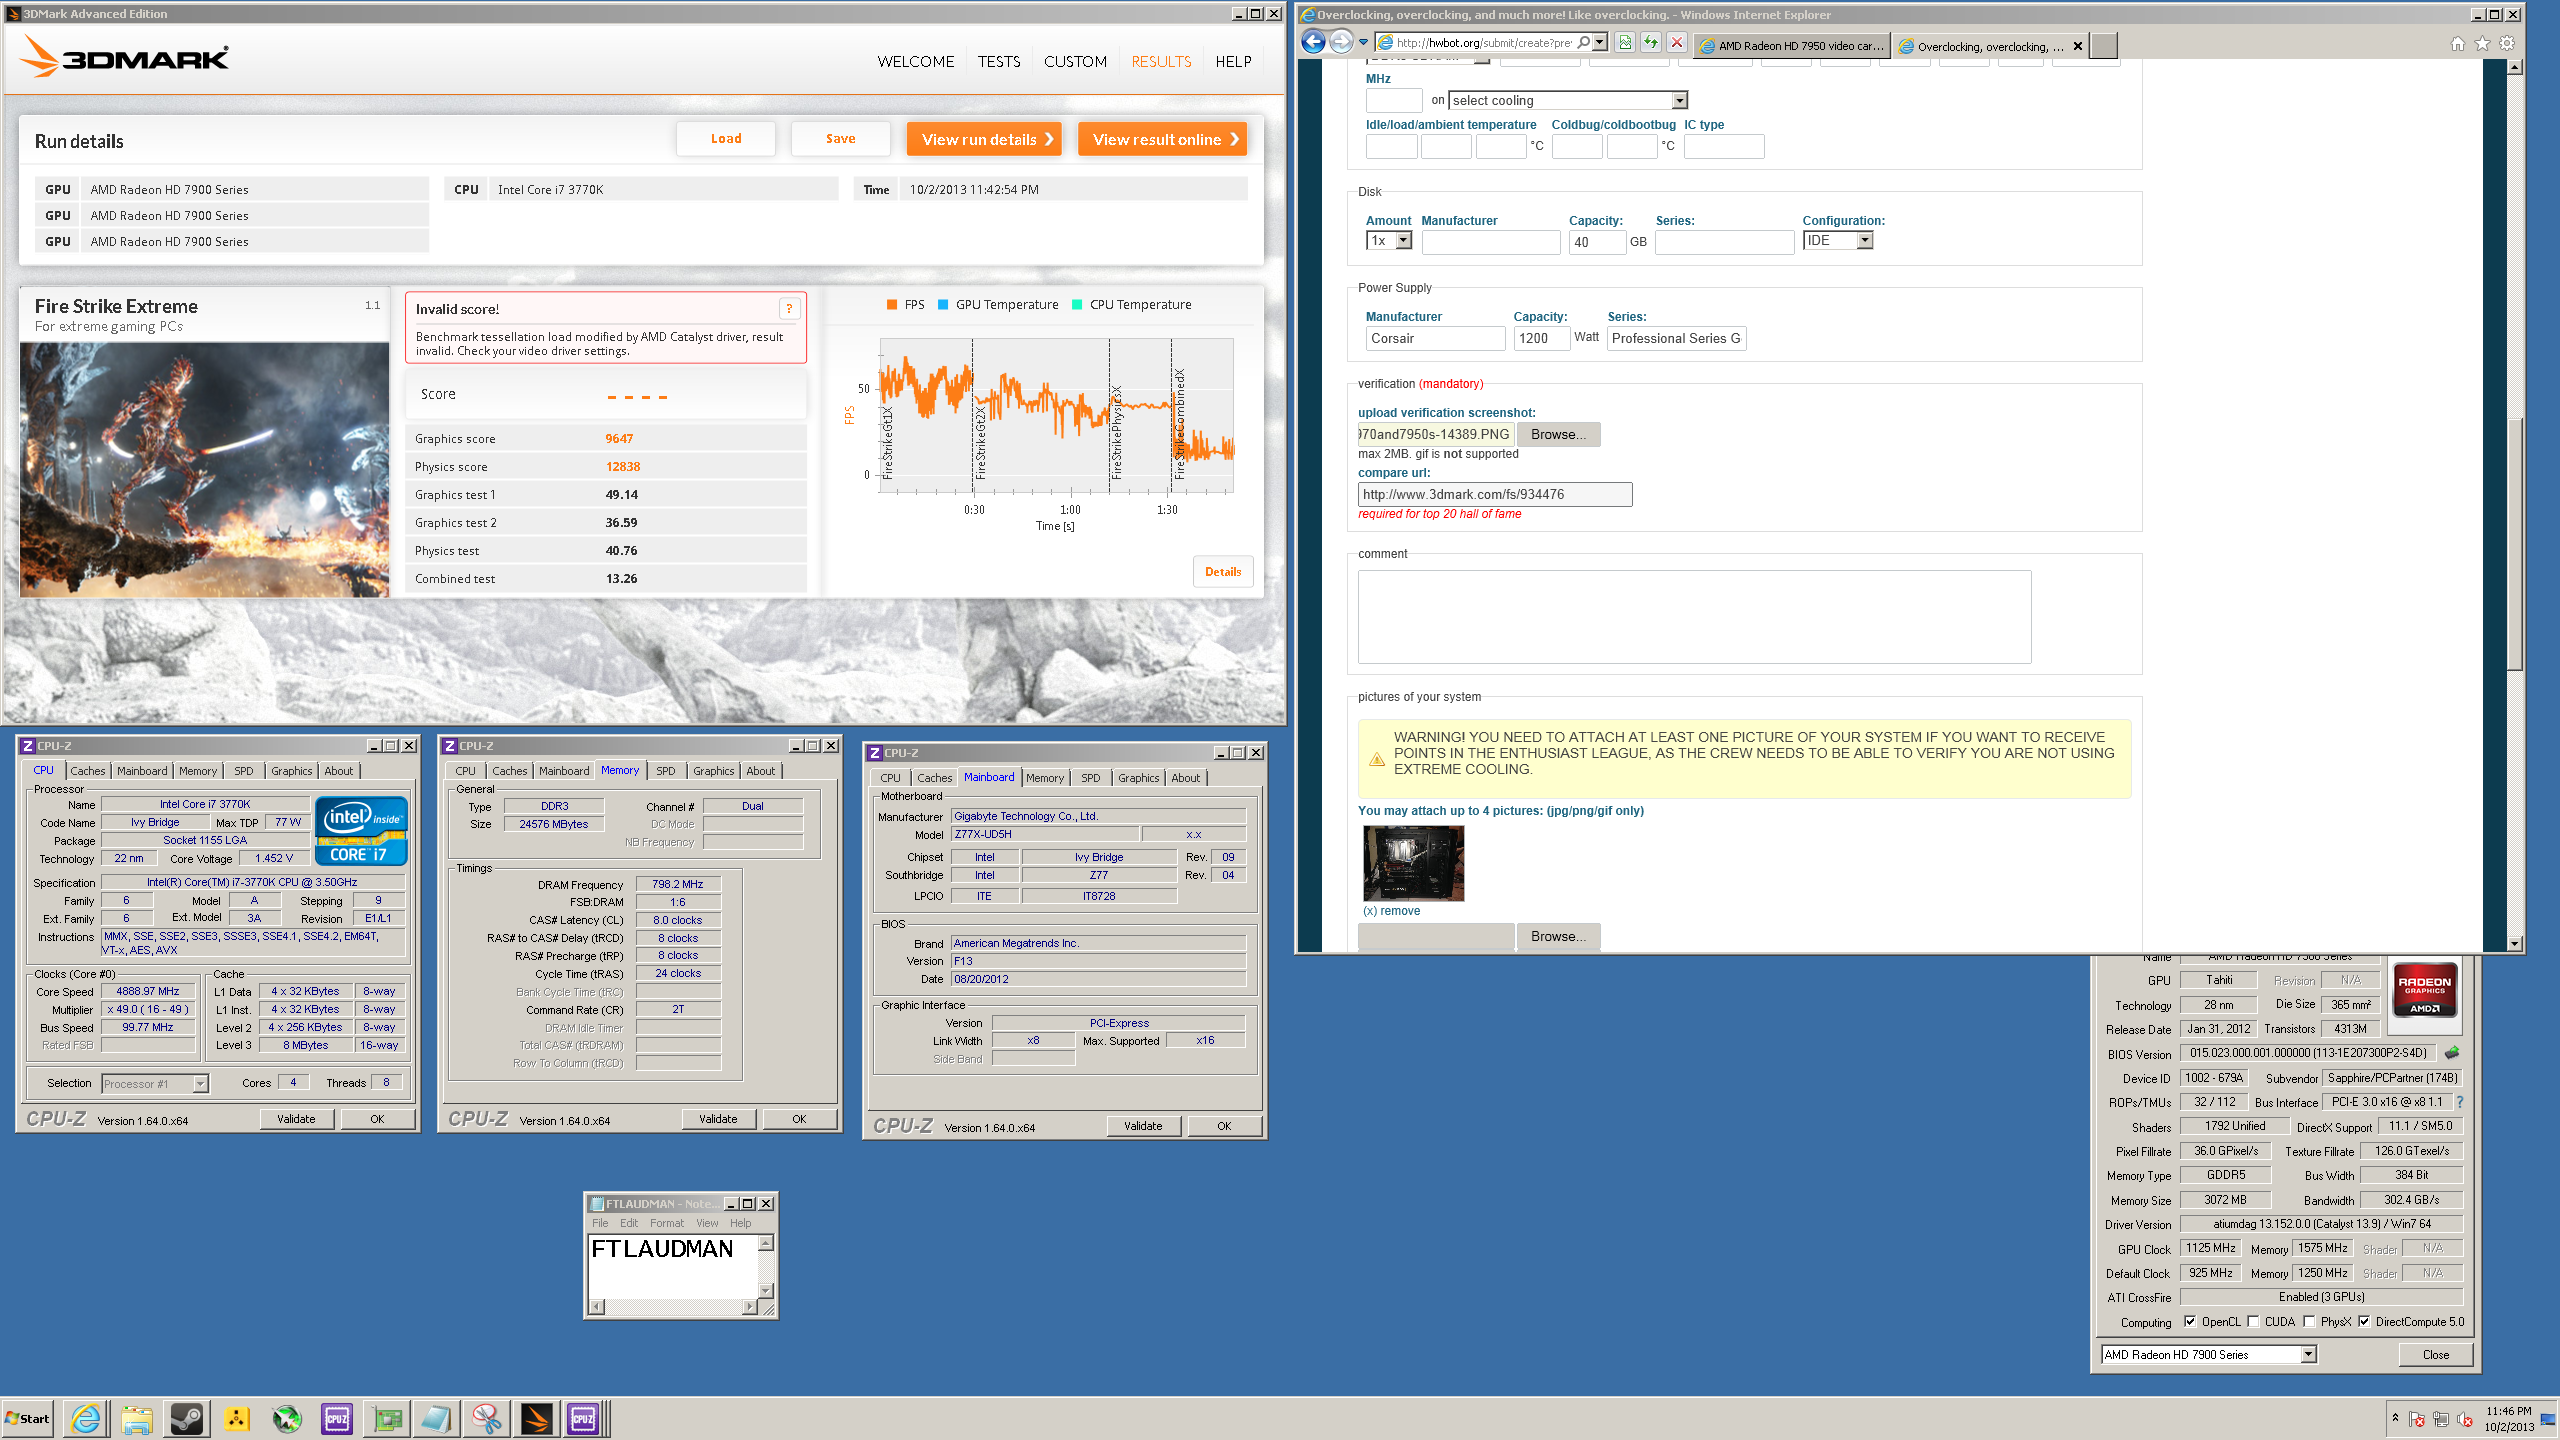
Task: Click the IE compatibility view icon
Action: (x=1625, y=42)
